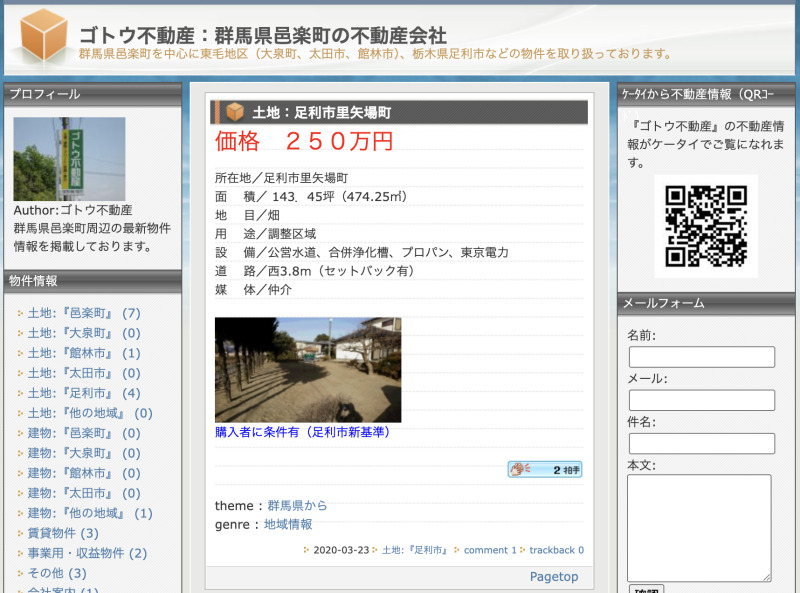Click the 所在地／足利市里矢場町 line
This screenshot has height=593, width=800.
(282, 178)
